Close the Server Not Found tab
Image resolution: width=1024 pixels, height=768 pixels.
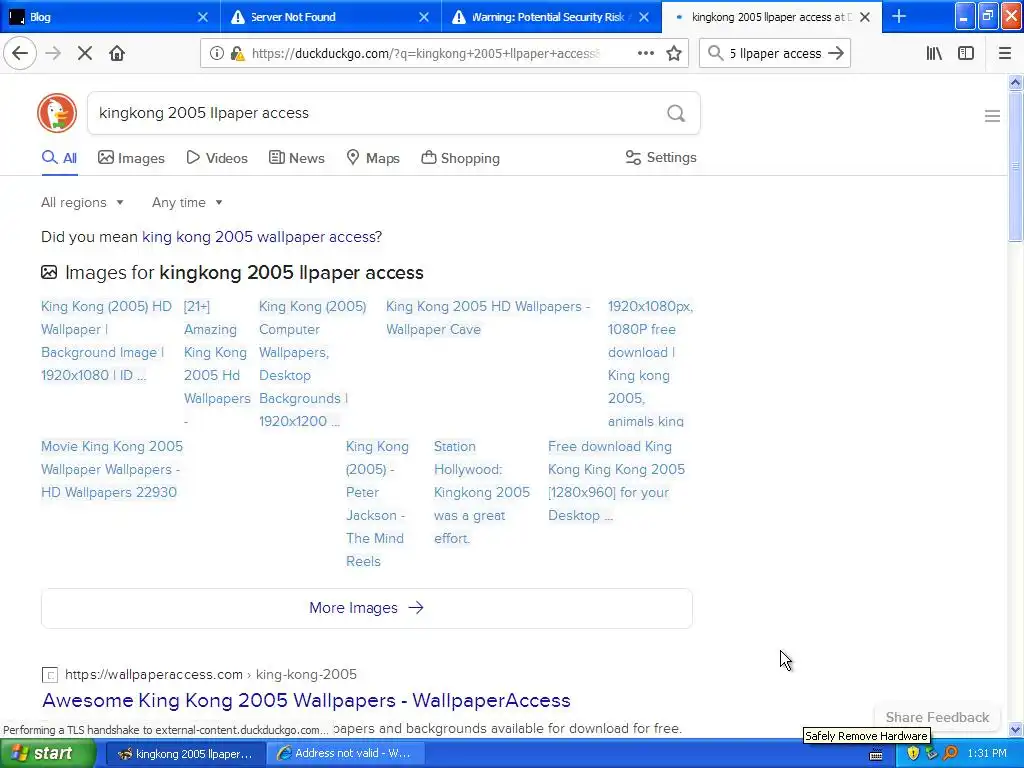coord(424,17)
